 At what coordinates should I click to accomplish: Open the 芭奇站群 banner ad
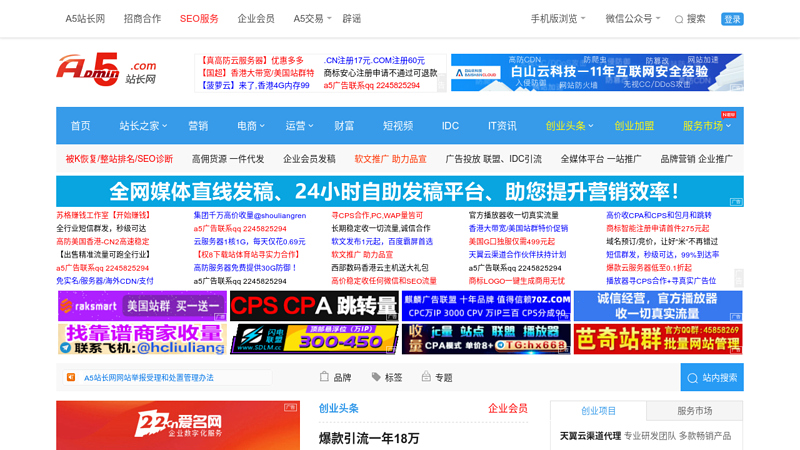click(x=658, y=339)
